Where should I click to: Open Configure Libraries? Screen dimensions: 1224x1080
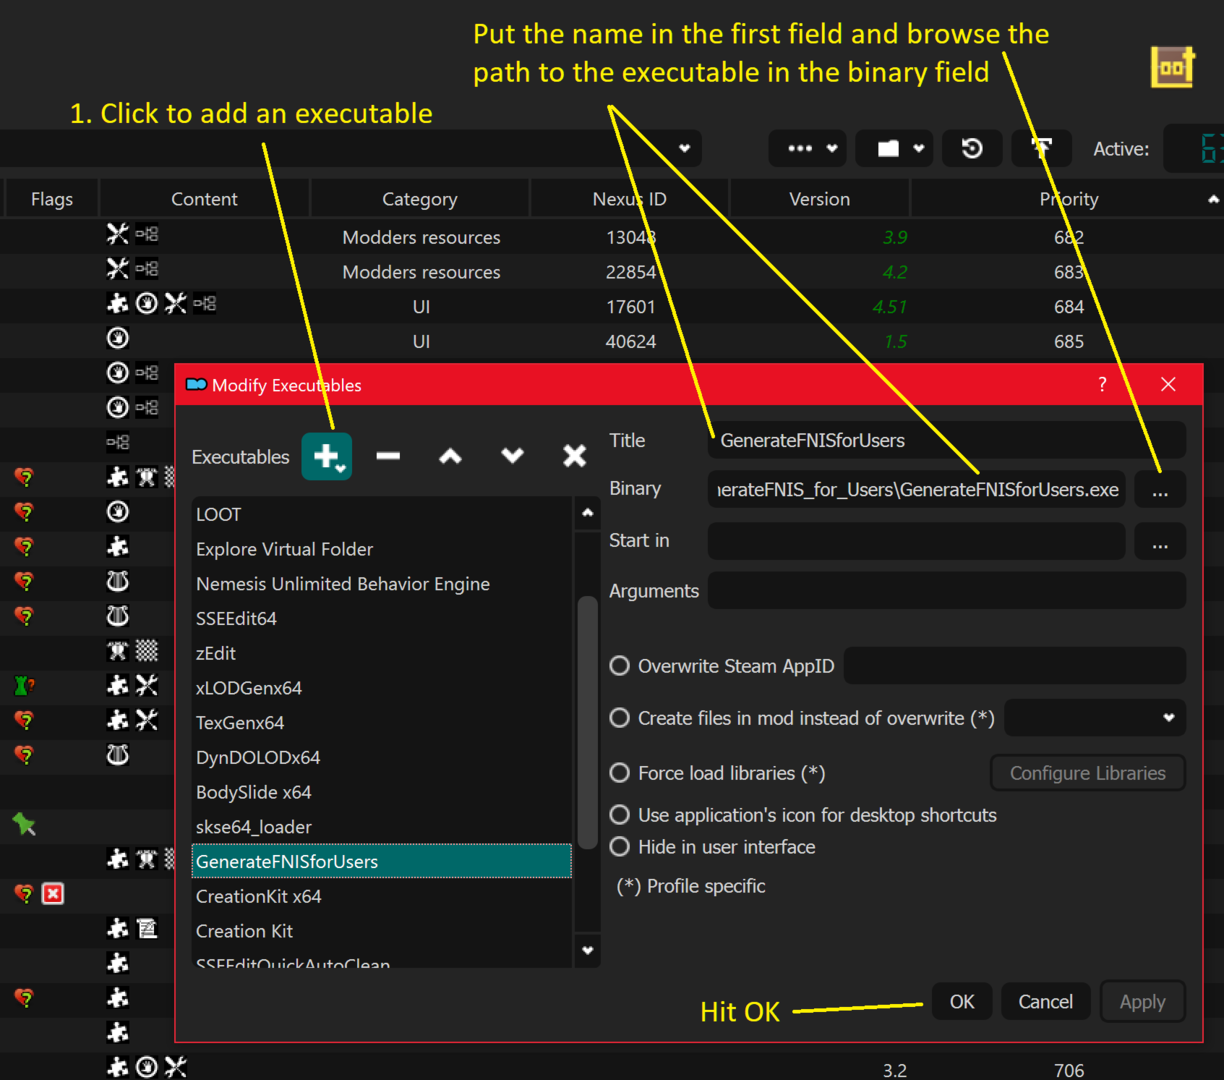tap(1087, 773)
